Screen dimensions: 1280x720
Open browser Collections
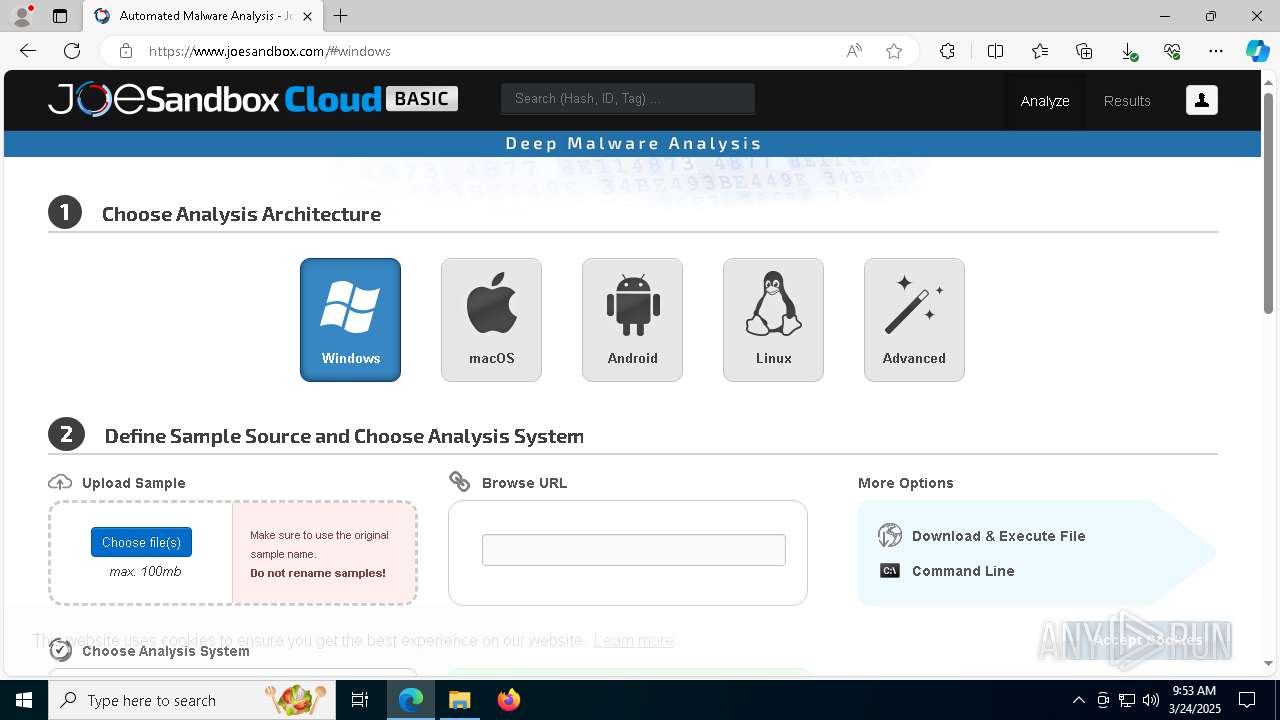pos(1084,51)
